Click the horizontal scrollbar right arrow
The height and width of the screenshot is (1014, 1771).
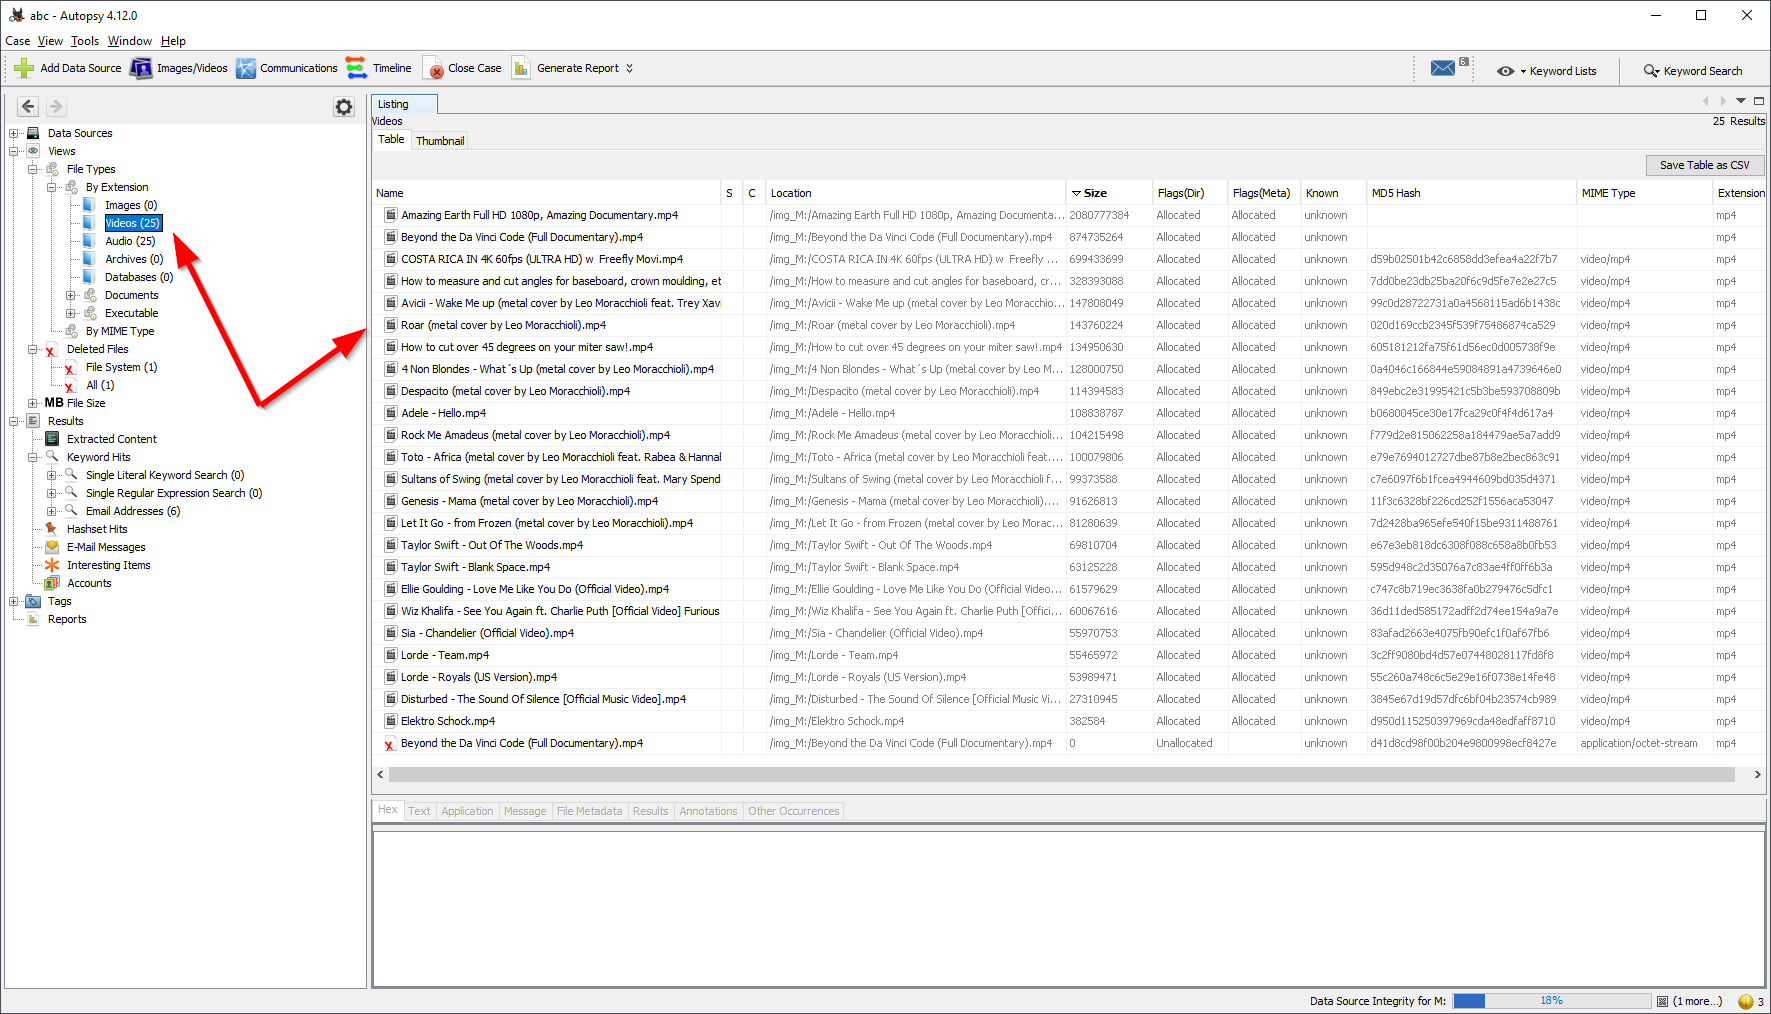point(1757,775)
